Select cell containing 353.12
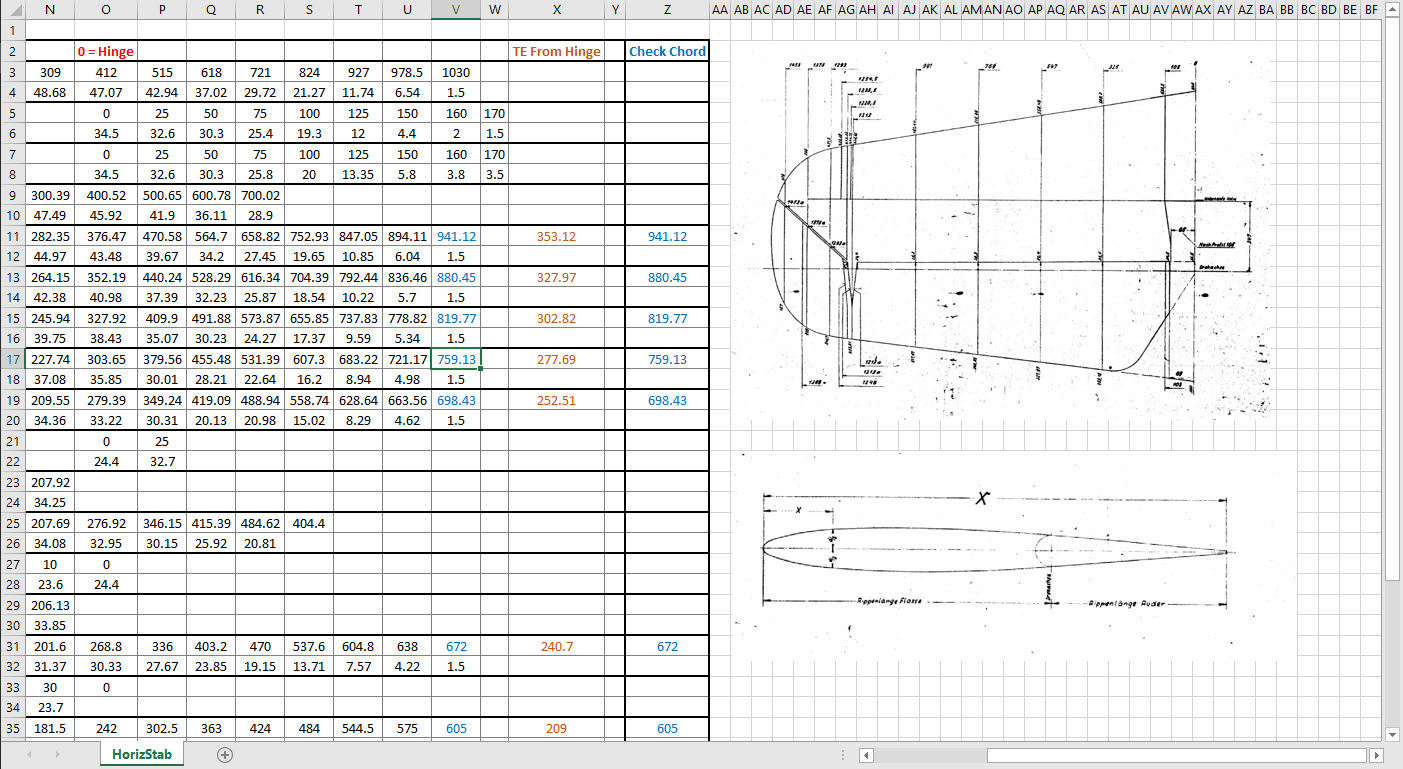This screenshot has width=1403, height=769. click(x=556, y=236)
